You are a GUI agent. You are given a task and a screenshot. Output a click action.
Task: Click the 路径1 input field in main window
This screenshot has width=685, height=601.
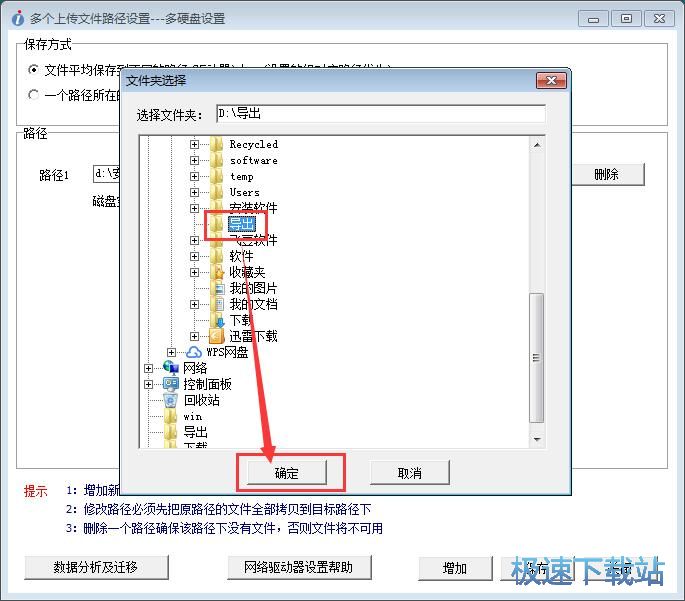tap(107, 174)
